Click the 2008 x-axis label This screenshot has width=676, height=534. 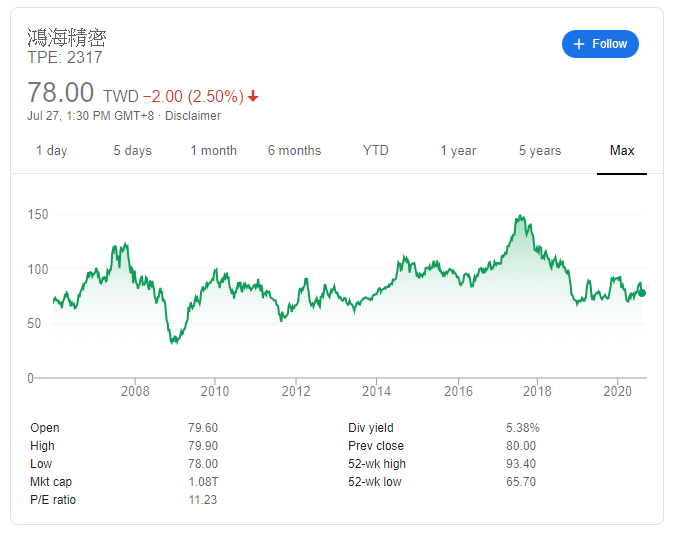[135, 391]
